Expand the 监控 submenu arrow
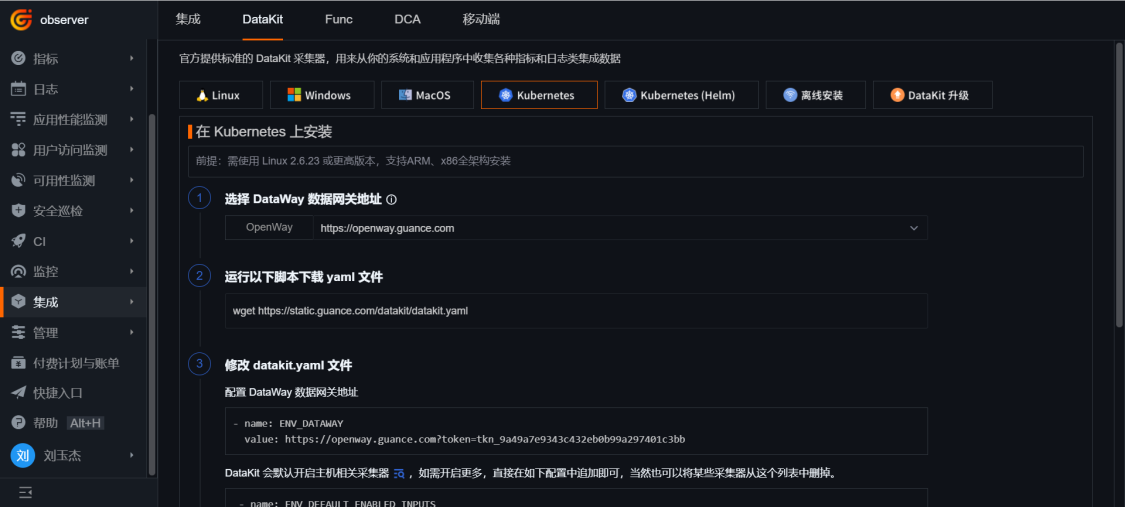The image size is (1125, 507). [x=132, y=271]
